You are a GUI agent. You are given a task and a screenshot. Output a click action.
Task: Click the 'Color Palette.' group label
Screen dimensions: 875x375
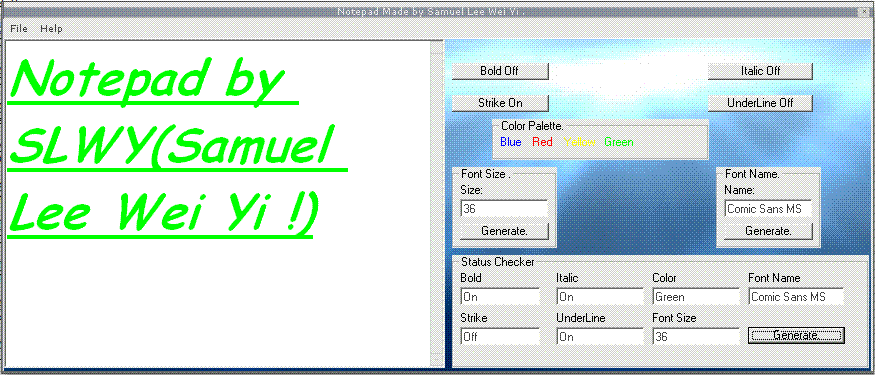click(x=532, y=126)
